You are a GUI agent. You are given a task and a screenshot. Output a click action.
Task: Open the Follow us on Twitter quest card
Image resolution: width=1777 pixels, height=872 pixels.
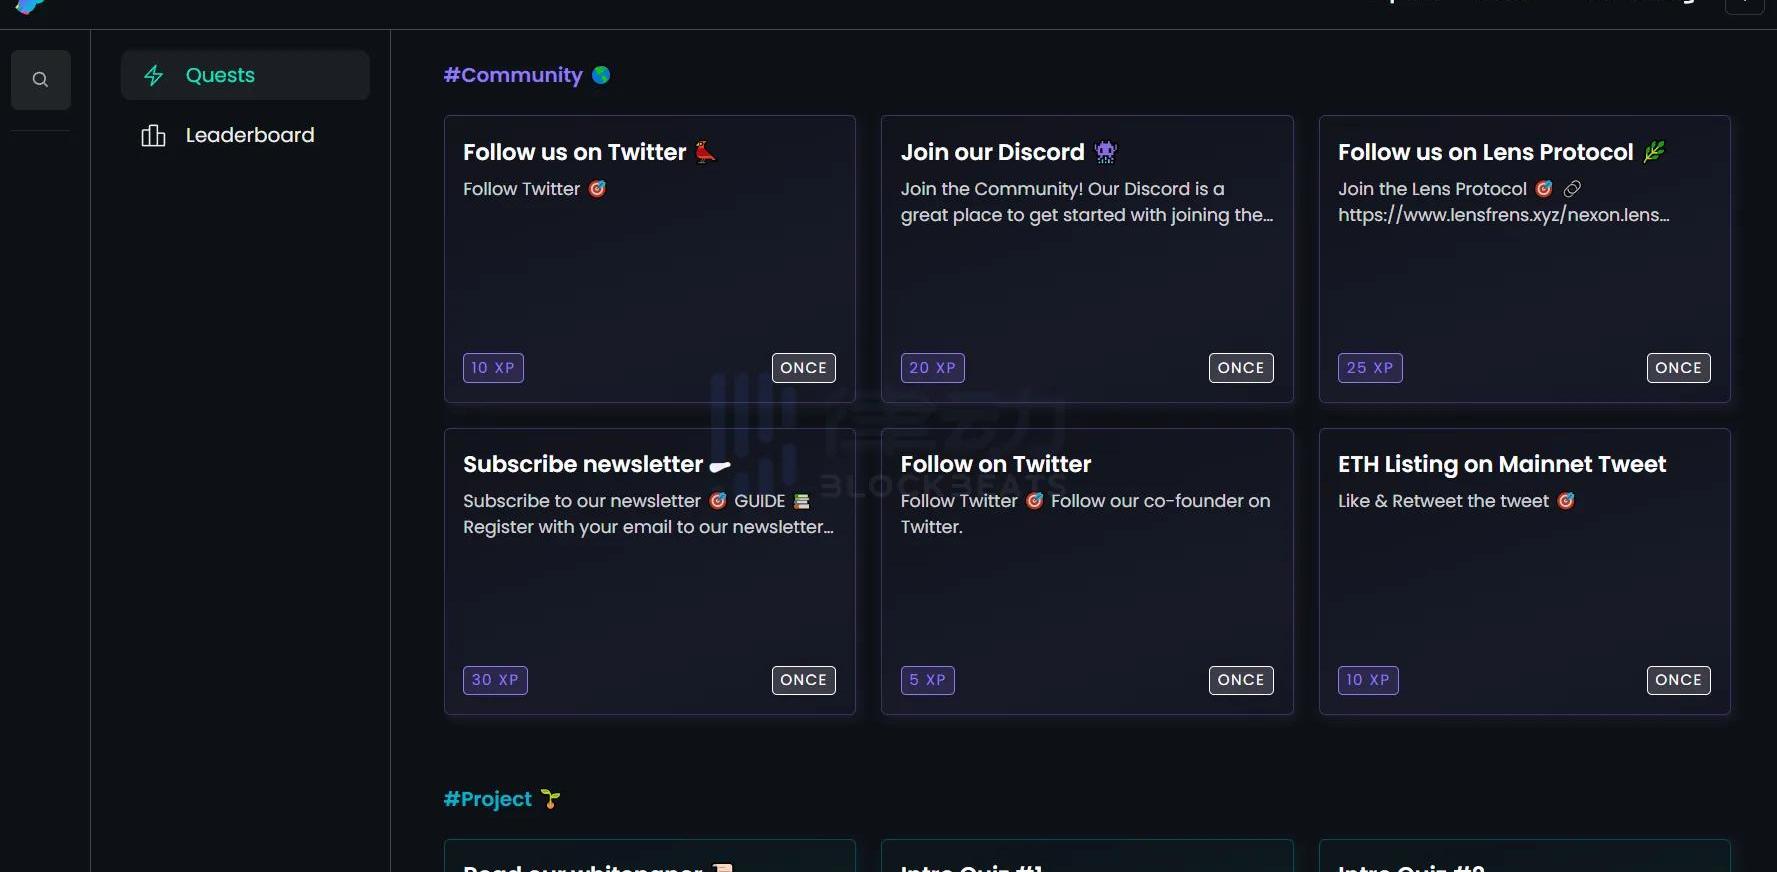coord(650,259)
